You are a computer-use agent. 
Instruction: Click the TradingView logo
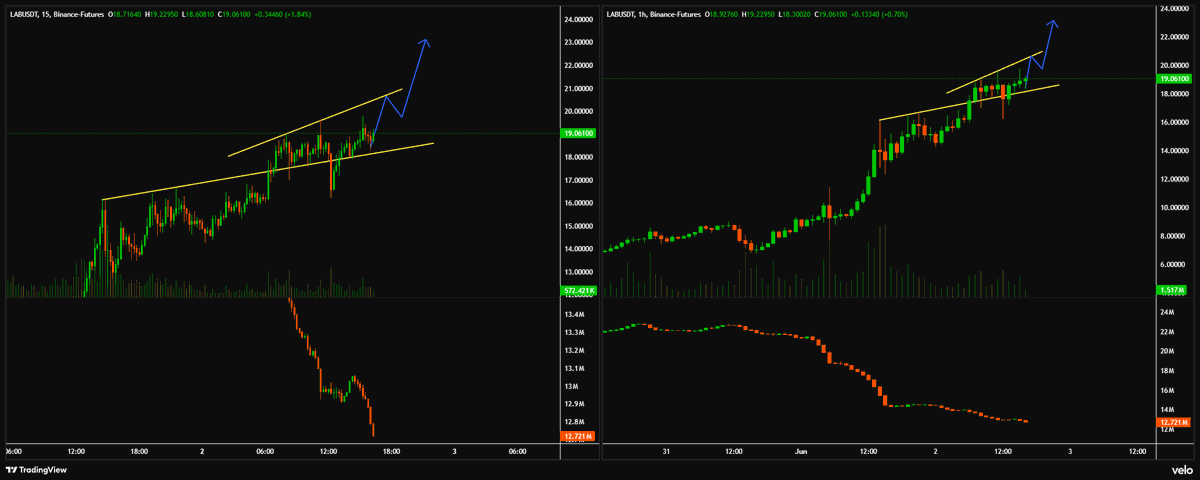(x=37, y=470)
